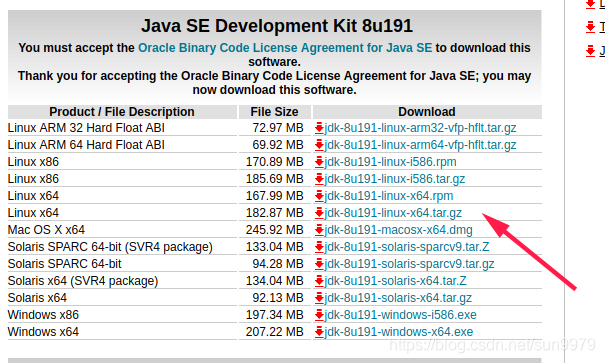Click 'Solaris SPARC 64-bit' 94.28 MB row text

(x=64, y=263)
